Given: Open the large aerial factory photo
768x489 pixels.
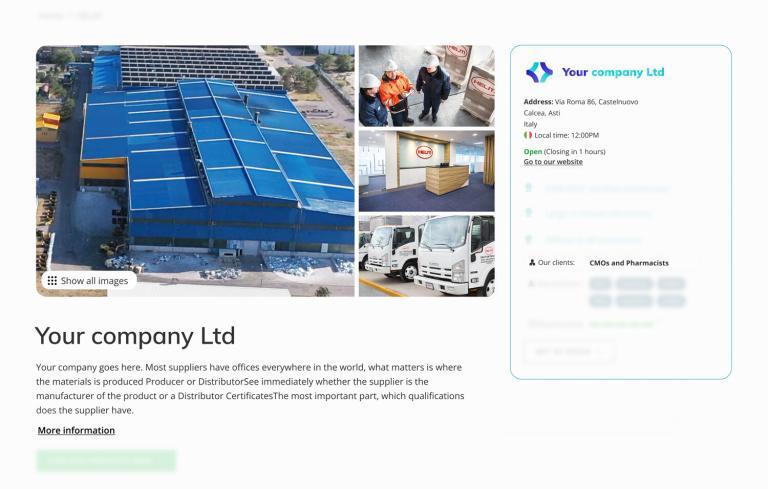Looking at the screenshot, I should [x=195, y=171].
